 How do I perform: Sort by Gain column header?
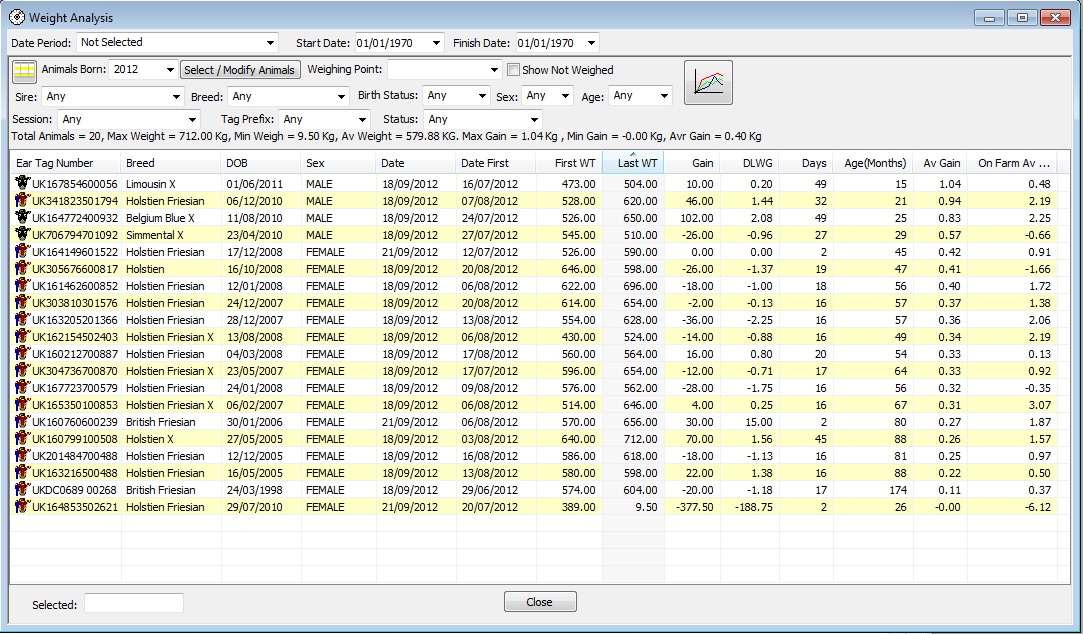692,163
